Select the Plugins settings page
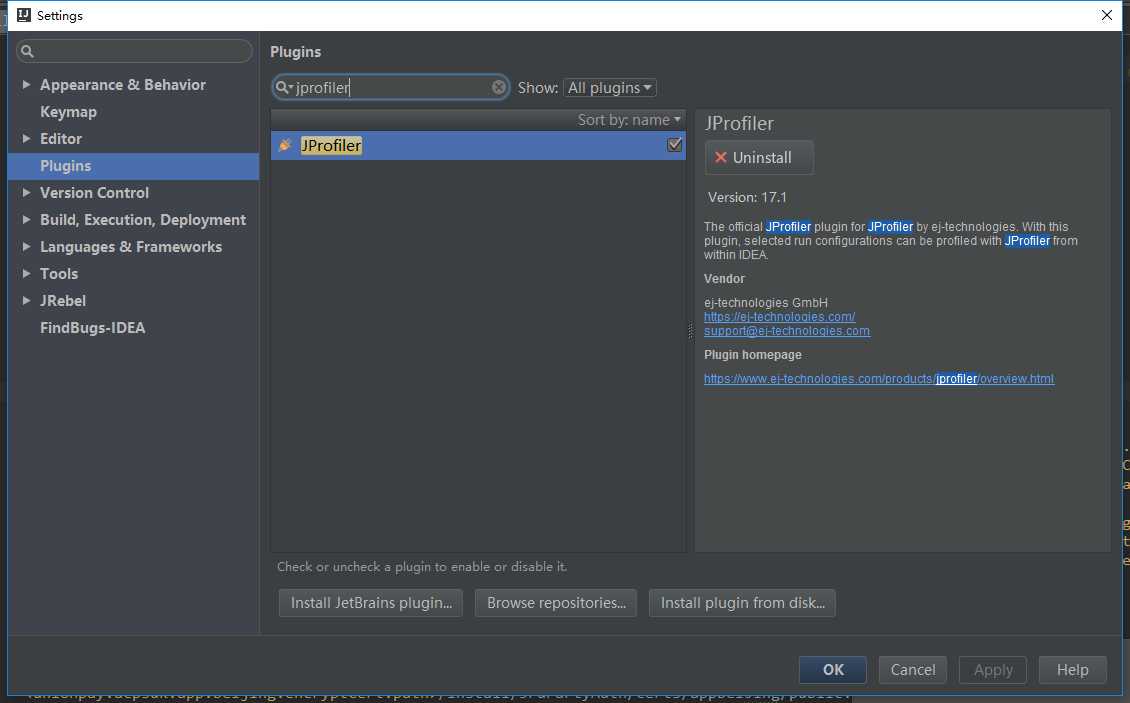This screenshot has width=1130, height=703. 133,166
